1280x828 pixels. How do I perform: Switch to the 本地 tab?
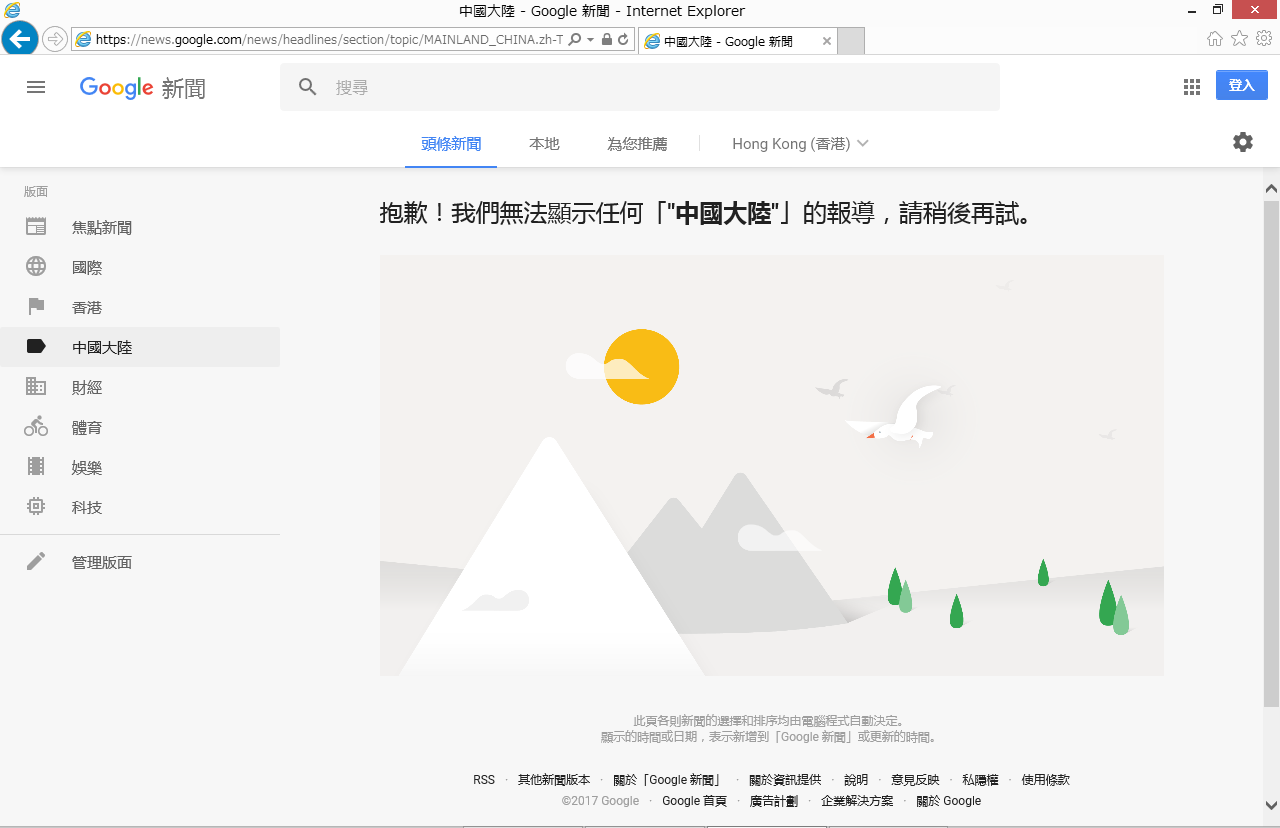coord(544,144)
